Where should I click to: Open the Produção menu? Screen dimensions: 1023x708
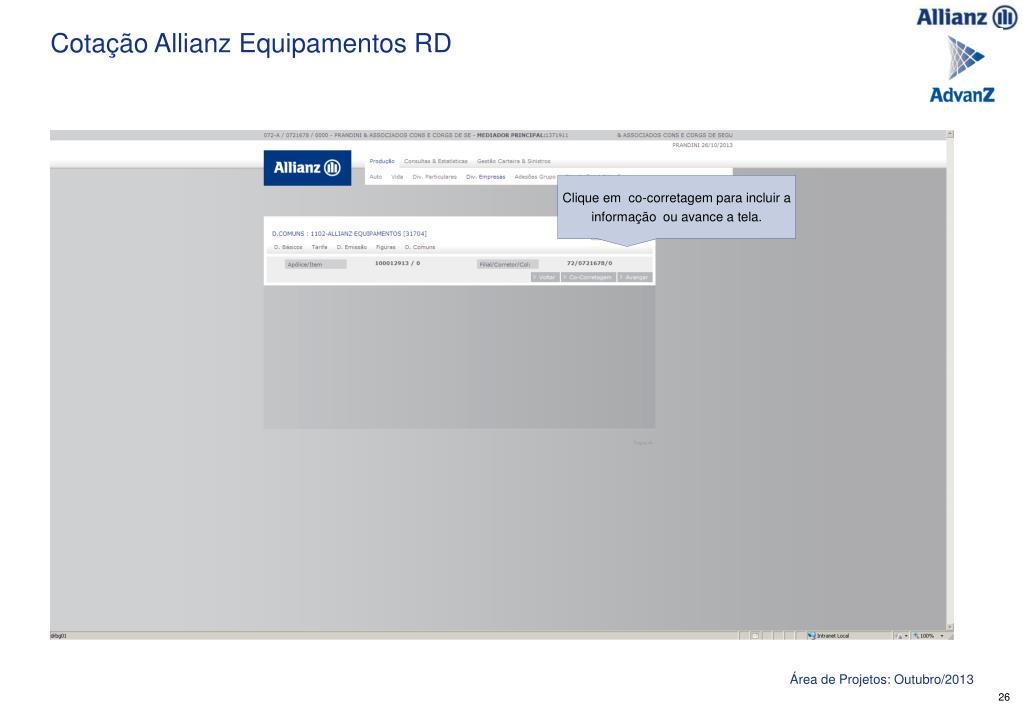pyautogui.click(x=382, y=161)
